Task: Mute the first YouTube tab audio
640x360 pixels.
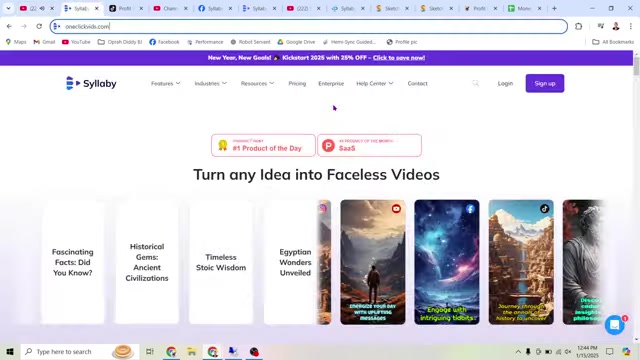Action: (x=42, y=8)
